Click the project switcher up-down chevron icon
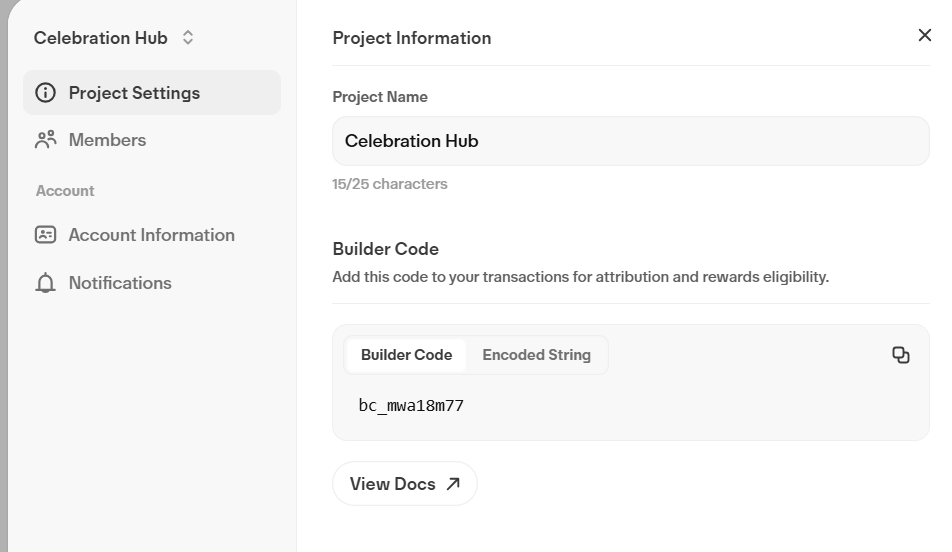Image resolution: width=952 pixels, height=552 pixels. (x=188, y=38)
